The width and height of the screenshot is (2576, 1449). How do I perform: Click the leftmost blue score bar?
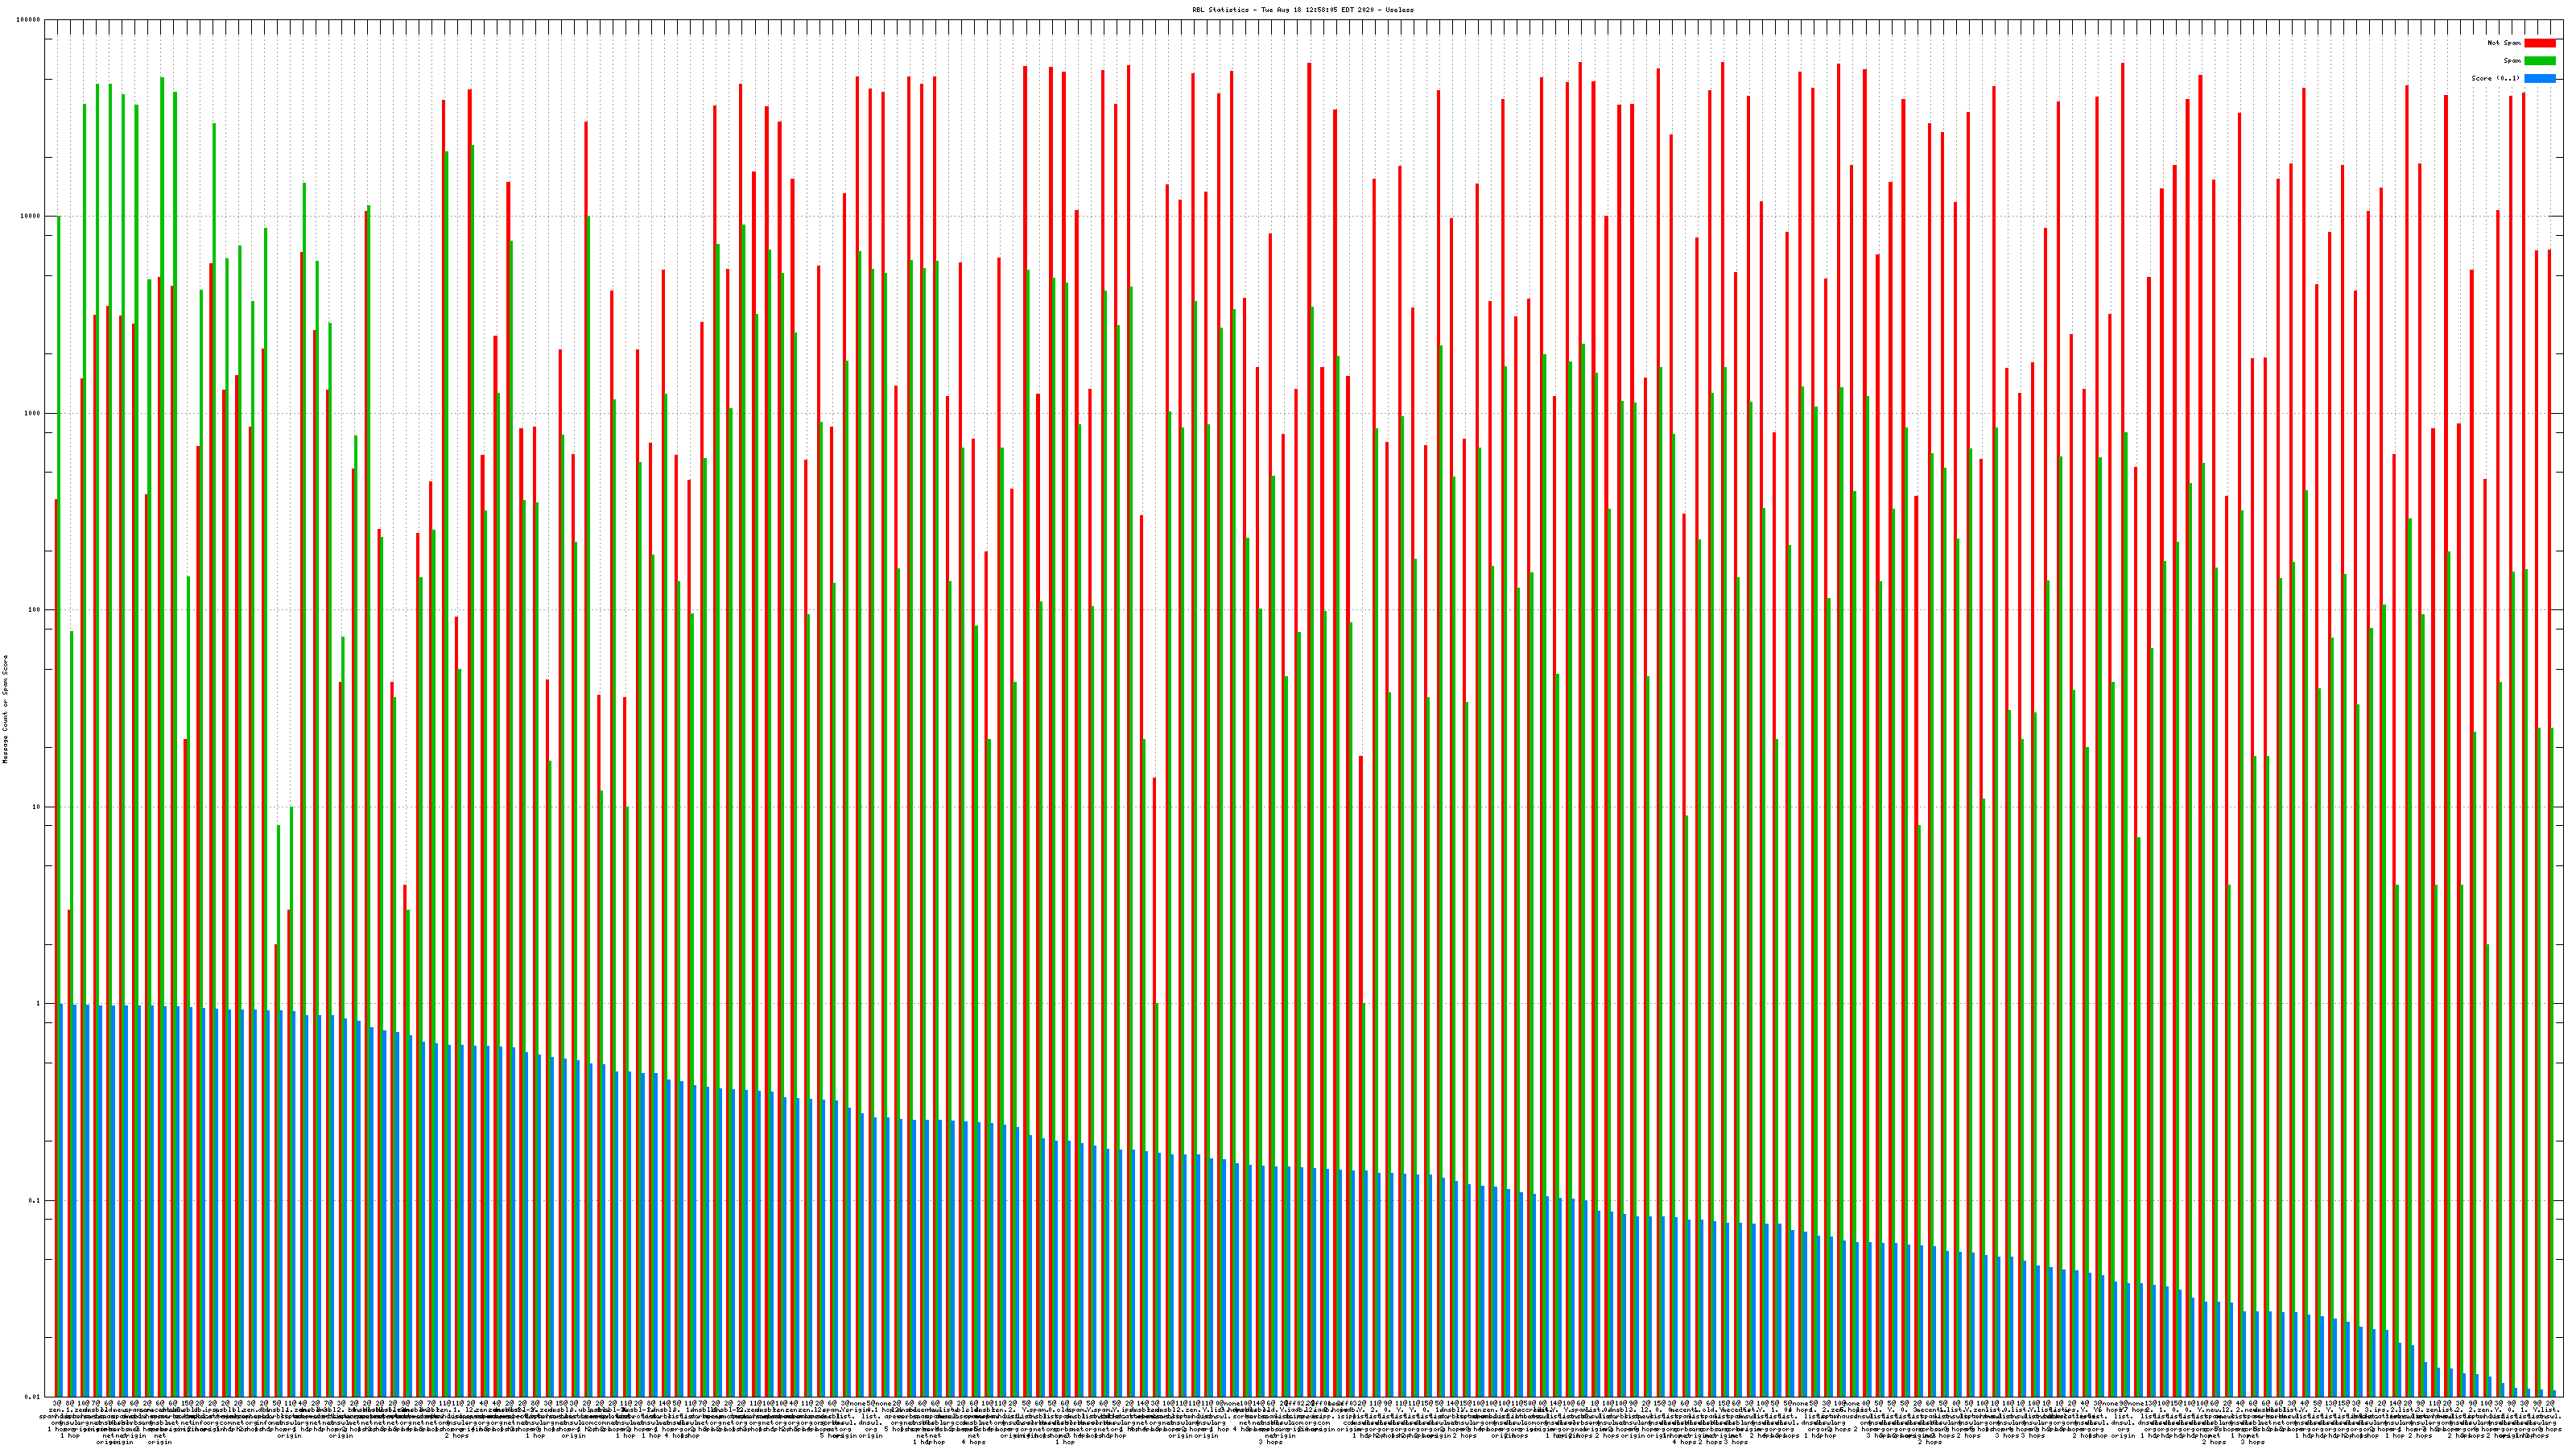point(62,1200)
